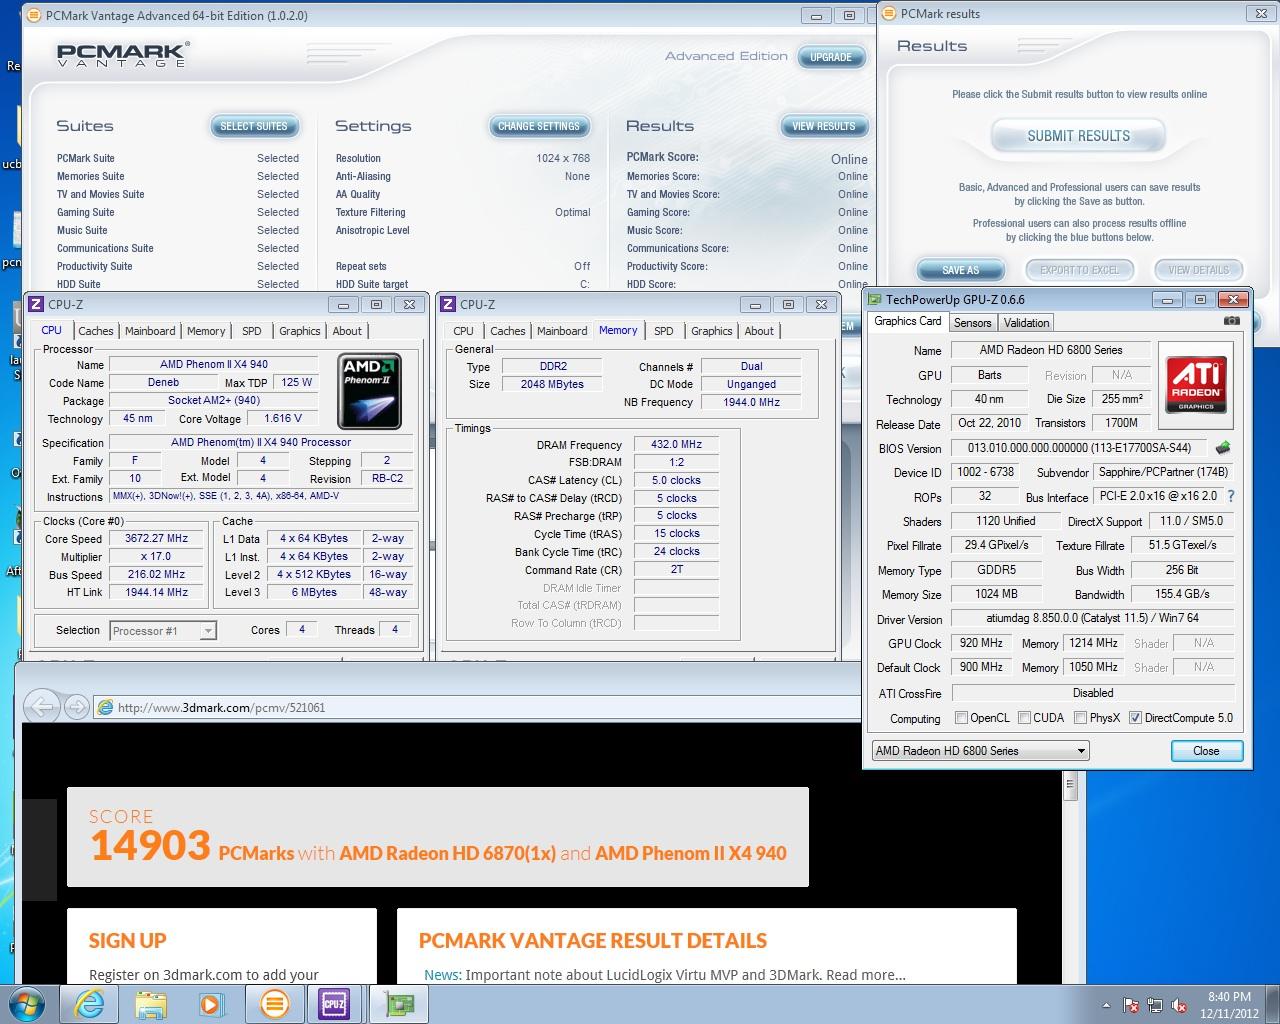Click the CPU-Z title icon on the Memory window
Screen dimensions: 1280x1024
448,304
